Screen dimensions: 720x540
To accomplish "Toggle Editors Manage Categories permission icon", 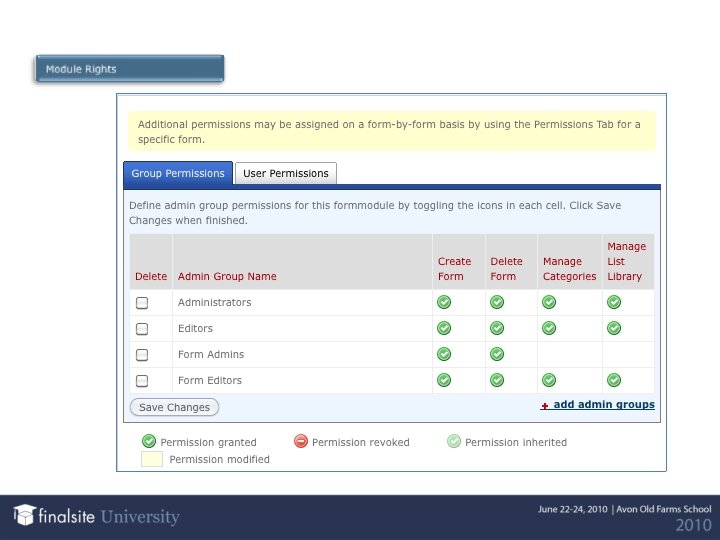I will (x=549, y=328).
